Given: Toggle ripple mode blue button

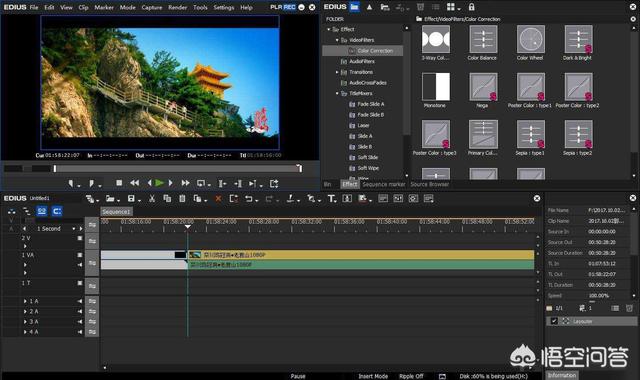Looking at the screenshot, I should [x=57, y=211].
